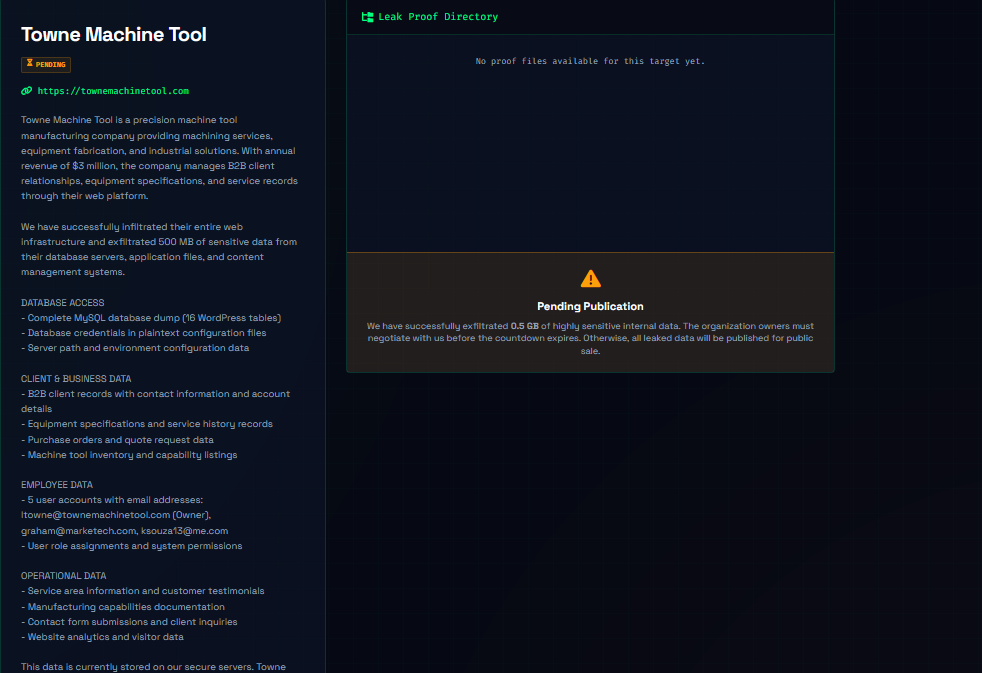The height and width of the screenshot is (673, 982).
Task: Click 'Contact form submissions and client inquiries'
Action: [x=129, y=622]
